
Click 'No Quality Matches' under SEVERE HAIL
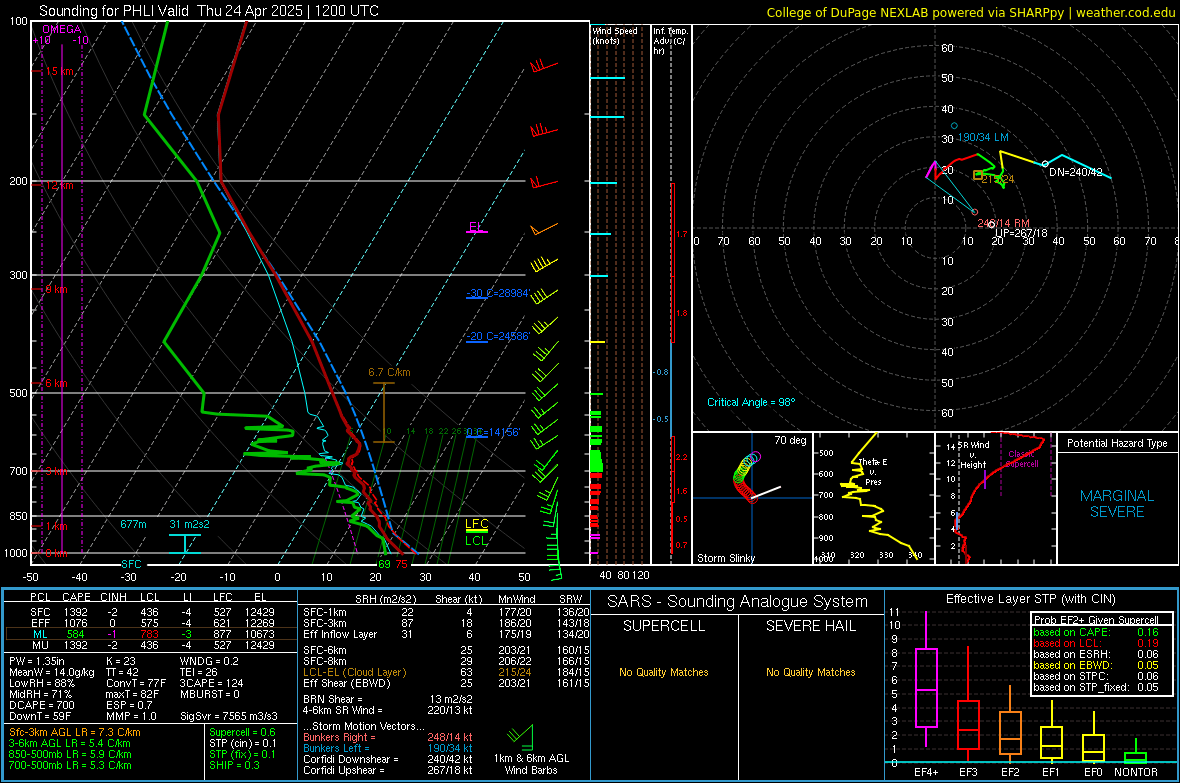810,672
